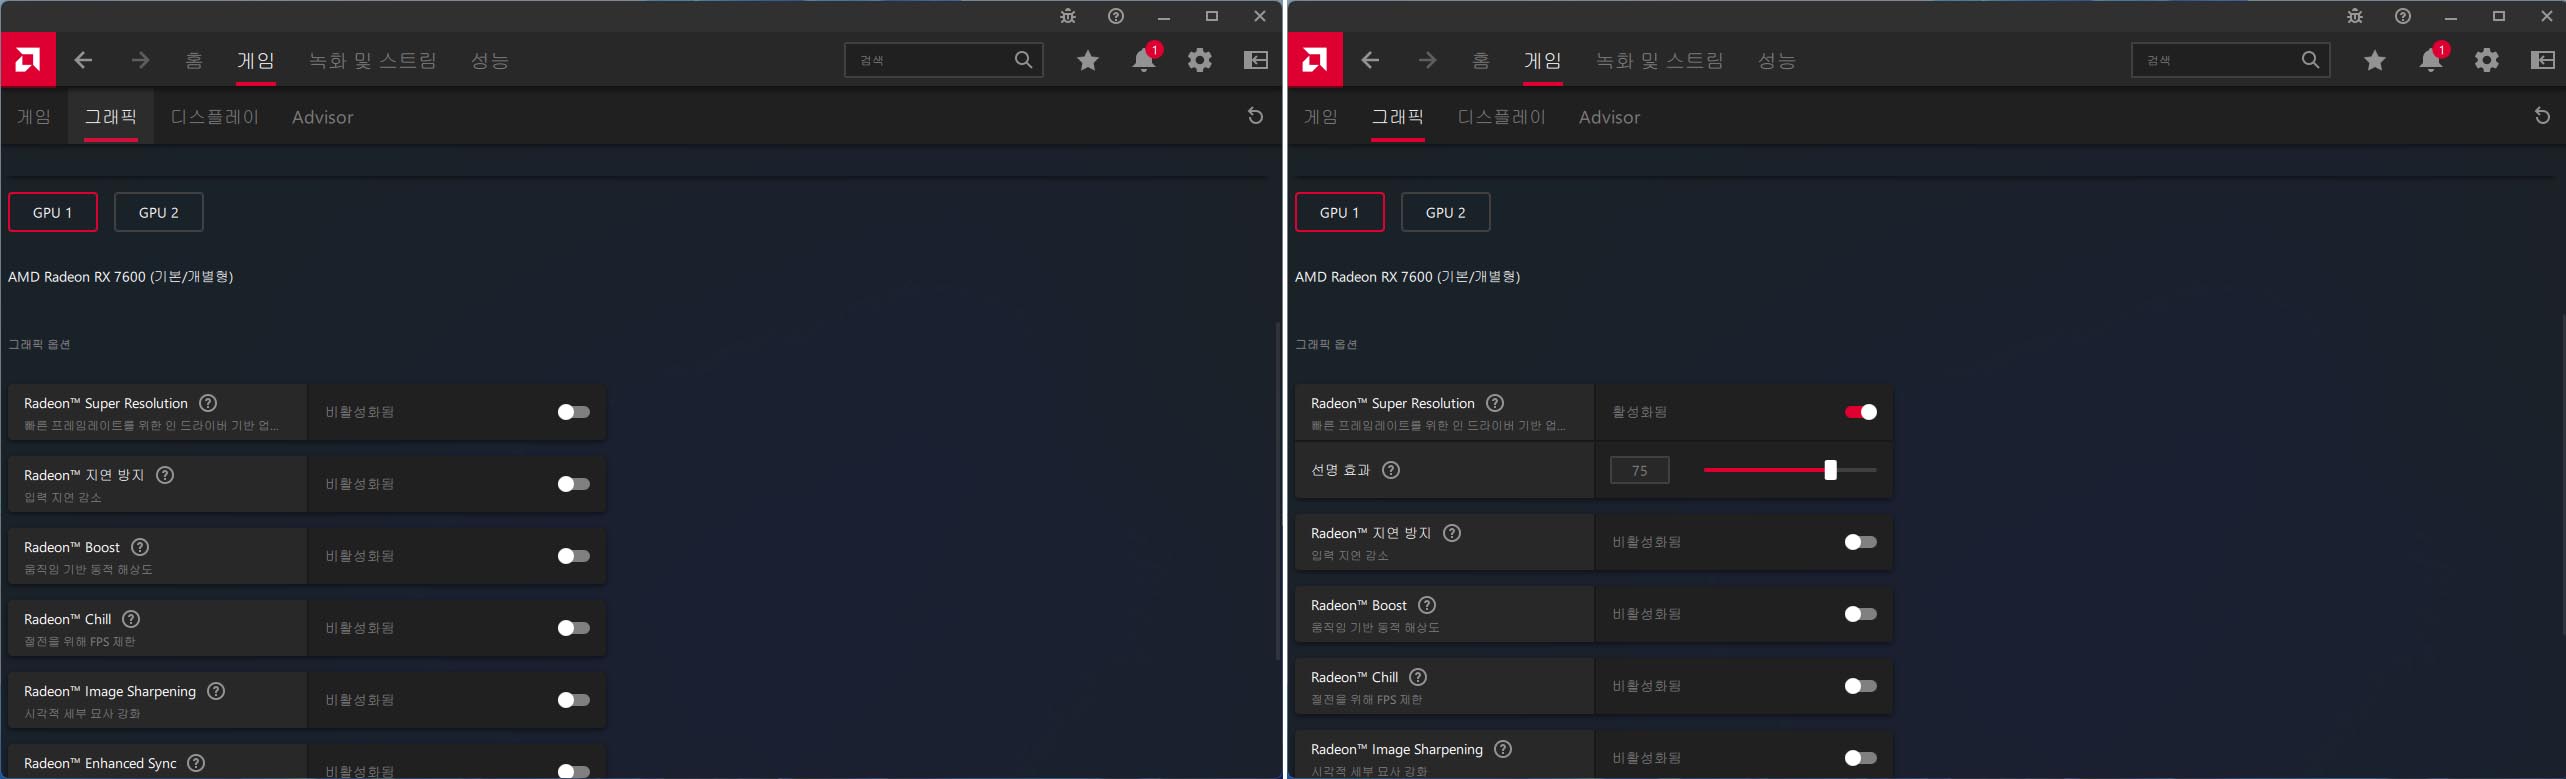This screenshot has height=779, width=2566.
Task: Go forward using left window's forward arrow
Action: [140, 60]
